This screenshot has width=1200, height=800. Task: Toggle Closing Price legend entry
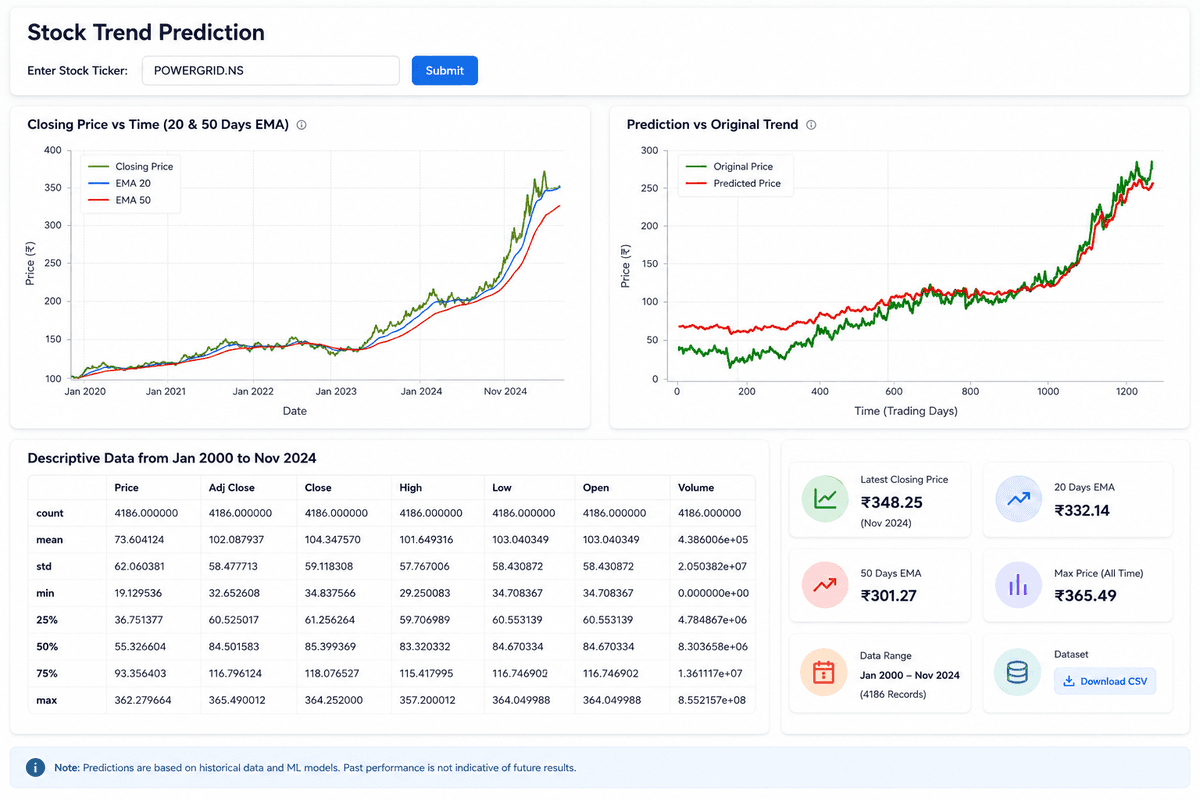coord(130,167)
